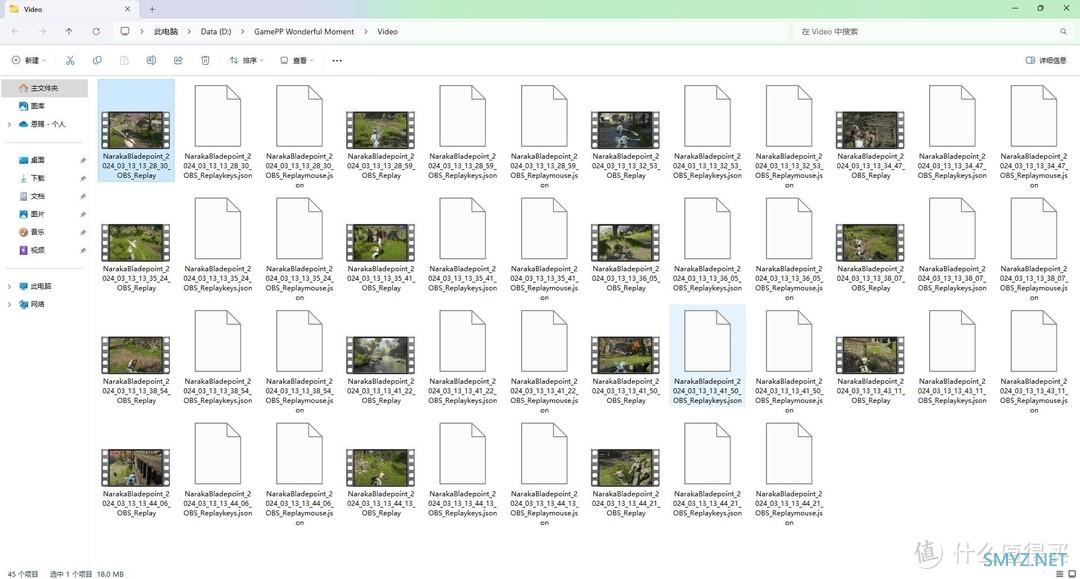This screenshot has height=579, width=1080.
Task: Switch to large thumbnails view in the status bar
Action: coord(1072,573)
